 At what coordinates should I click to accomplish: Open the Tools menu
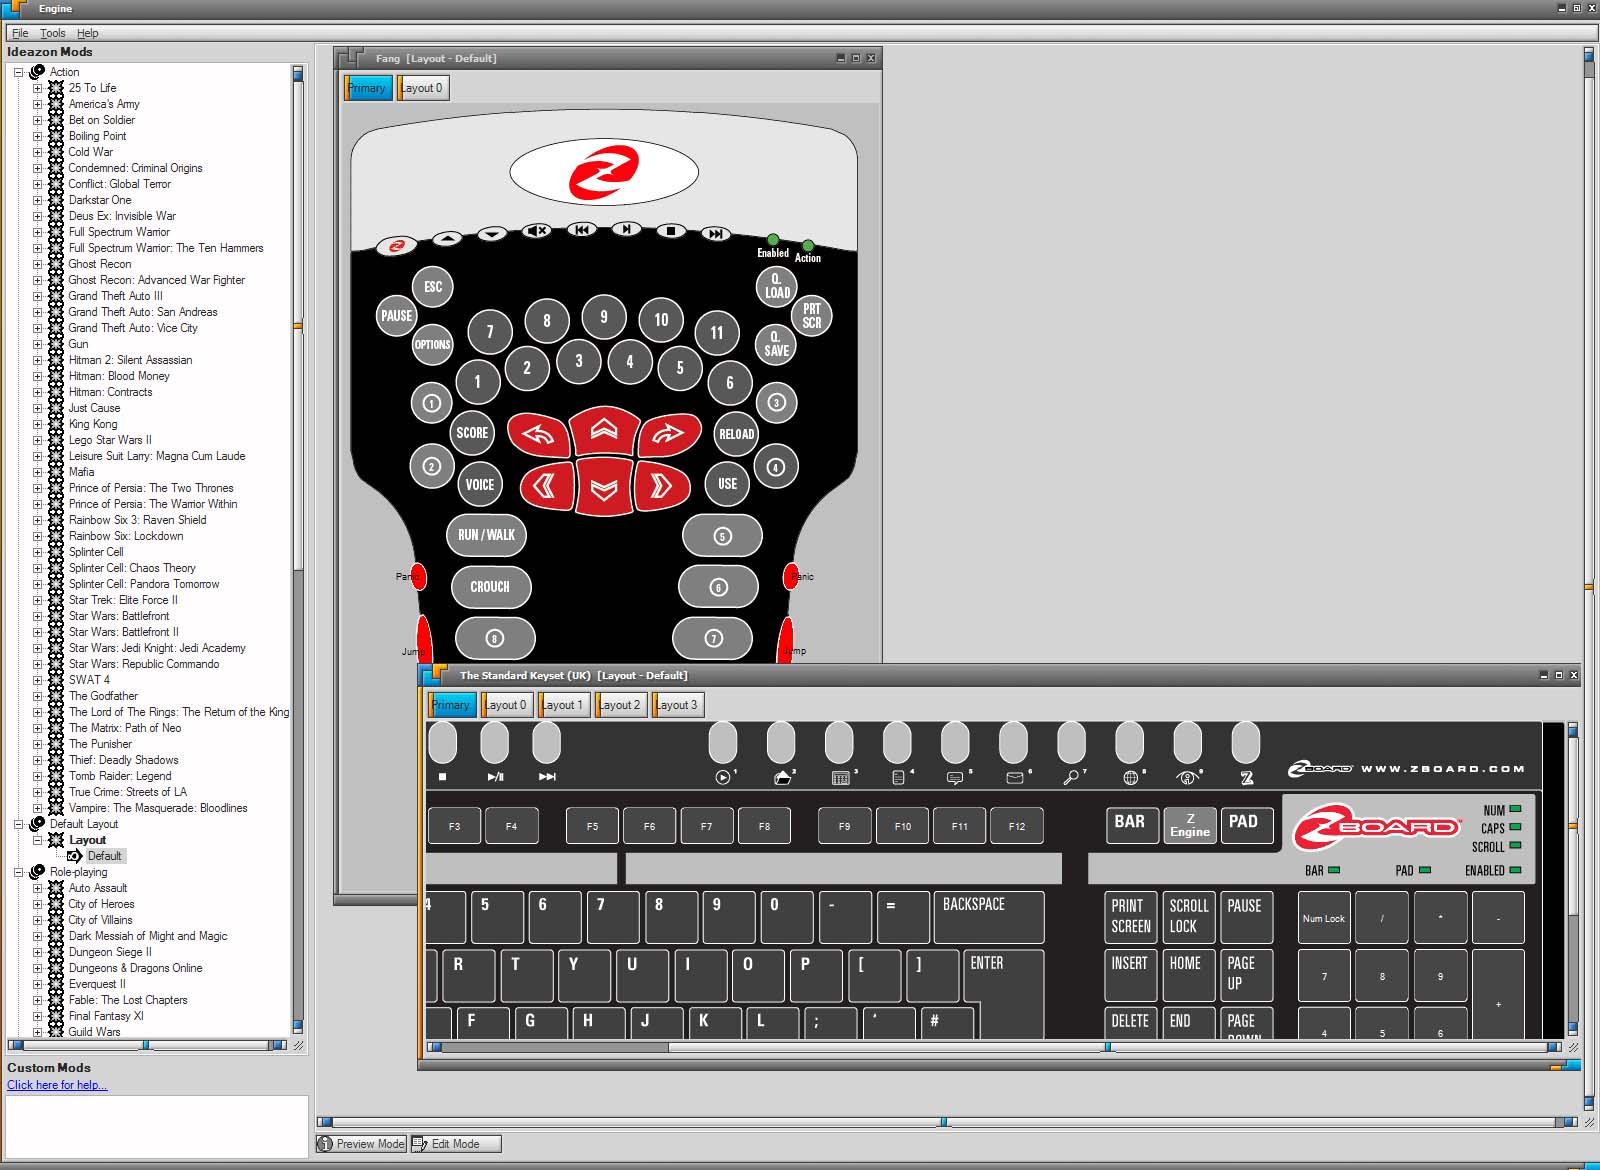point(53,33)
